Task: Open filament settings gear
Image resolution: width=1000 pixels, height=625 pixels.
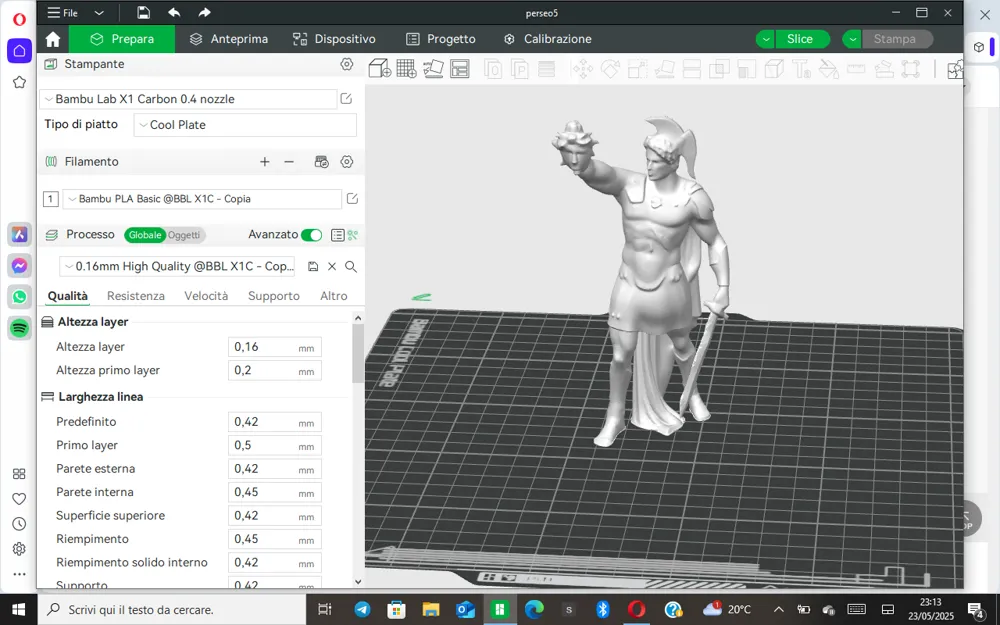Action: 346,162
